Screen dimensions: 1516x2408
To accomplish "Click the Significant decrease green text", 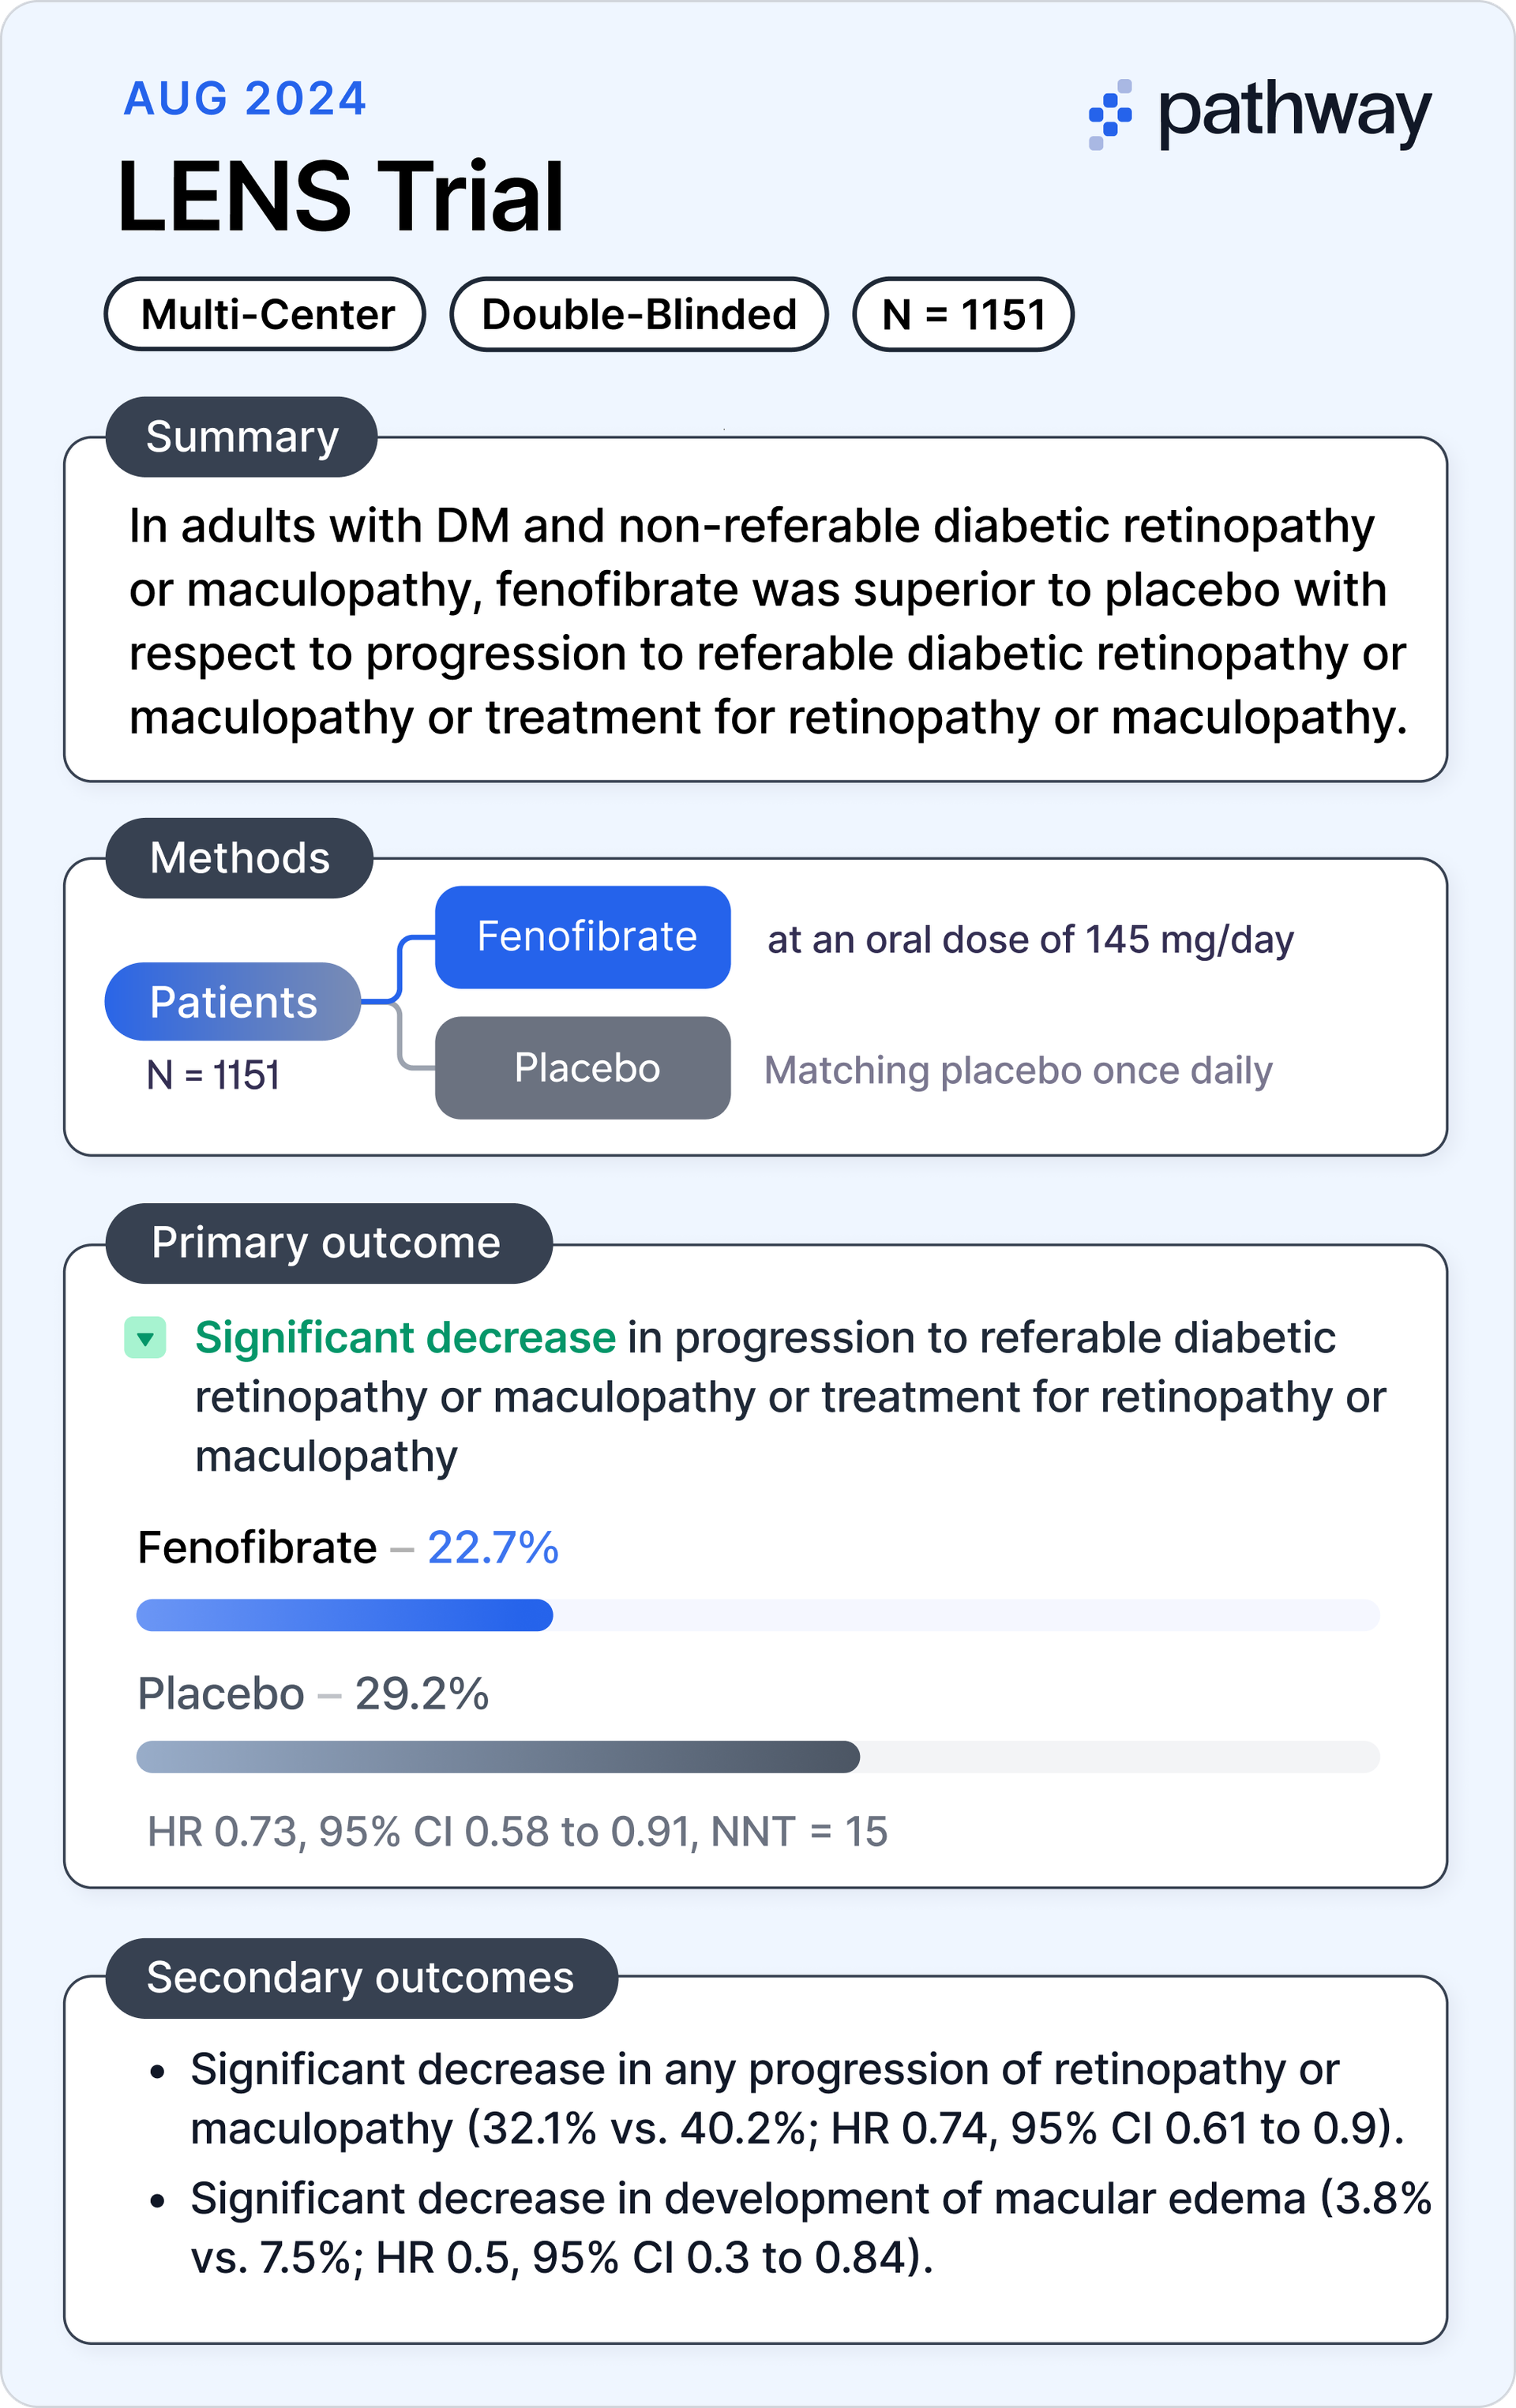I will tap(405, 1338).
